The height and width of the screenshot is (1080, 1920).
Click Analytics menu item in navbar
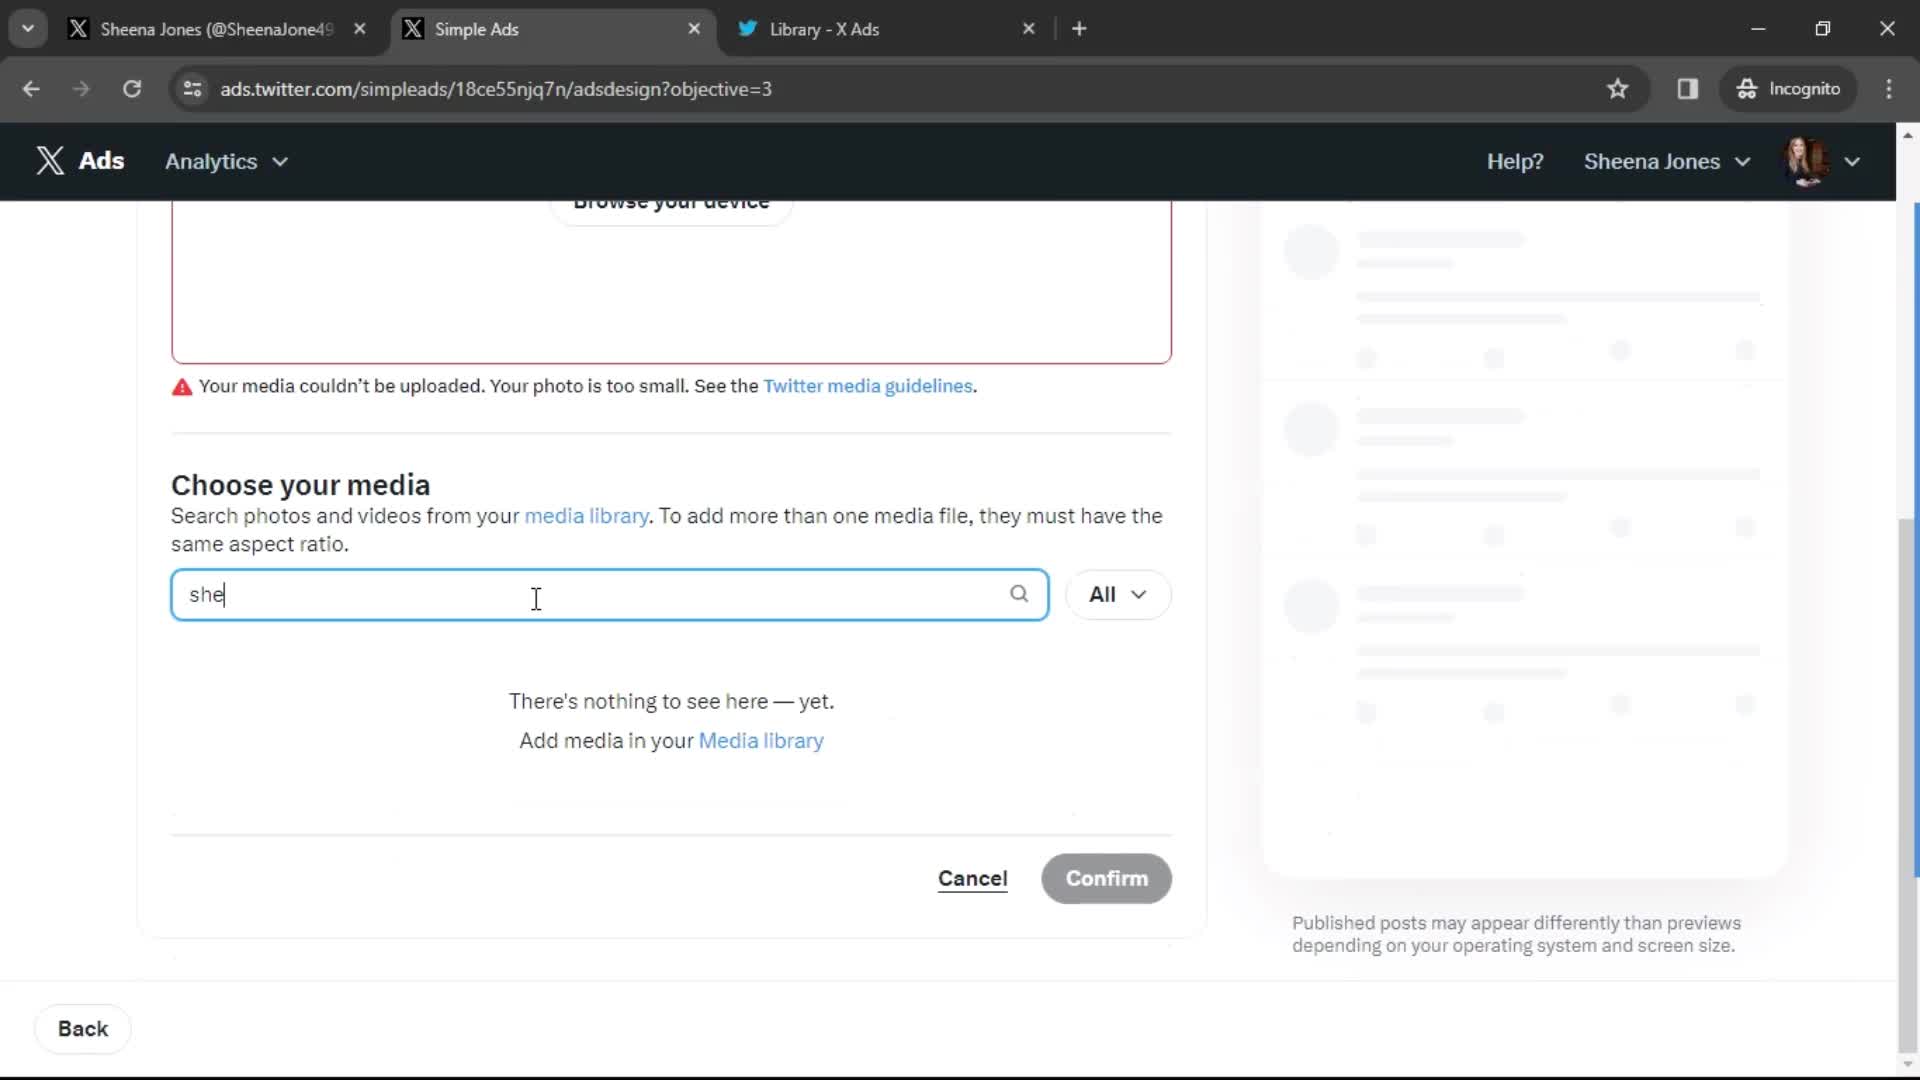coord(224,161)
